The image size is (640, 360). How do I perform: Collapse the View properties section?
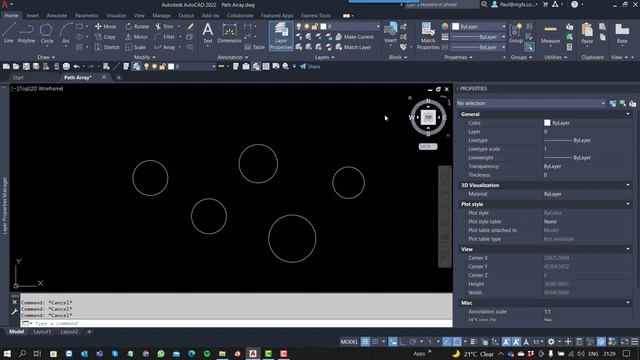[628, 249]
